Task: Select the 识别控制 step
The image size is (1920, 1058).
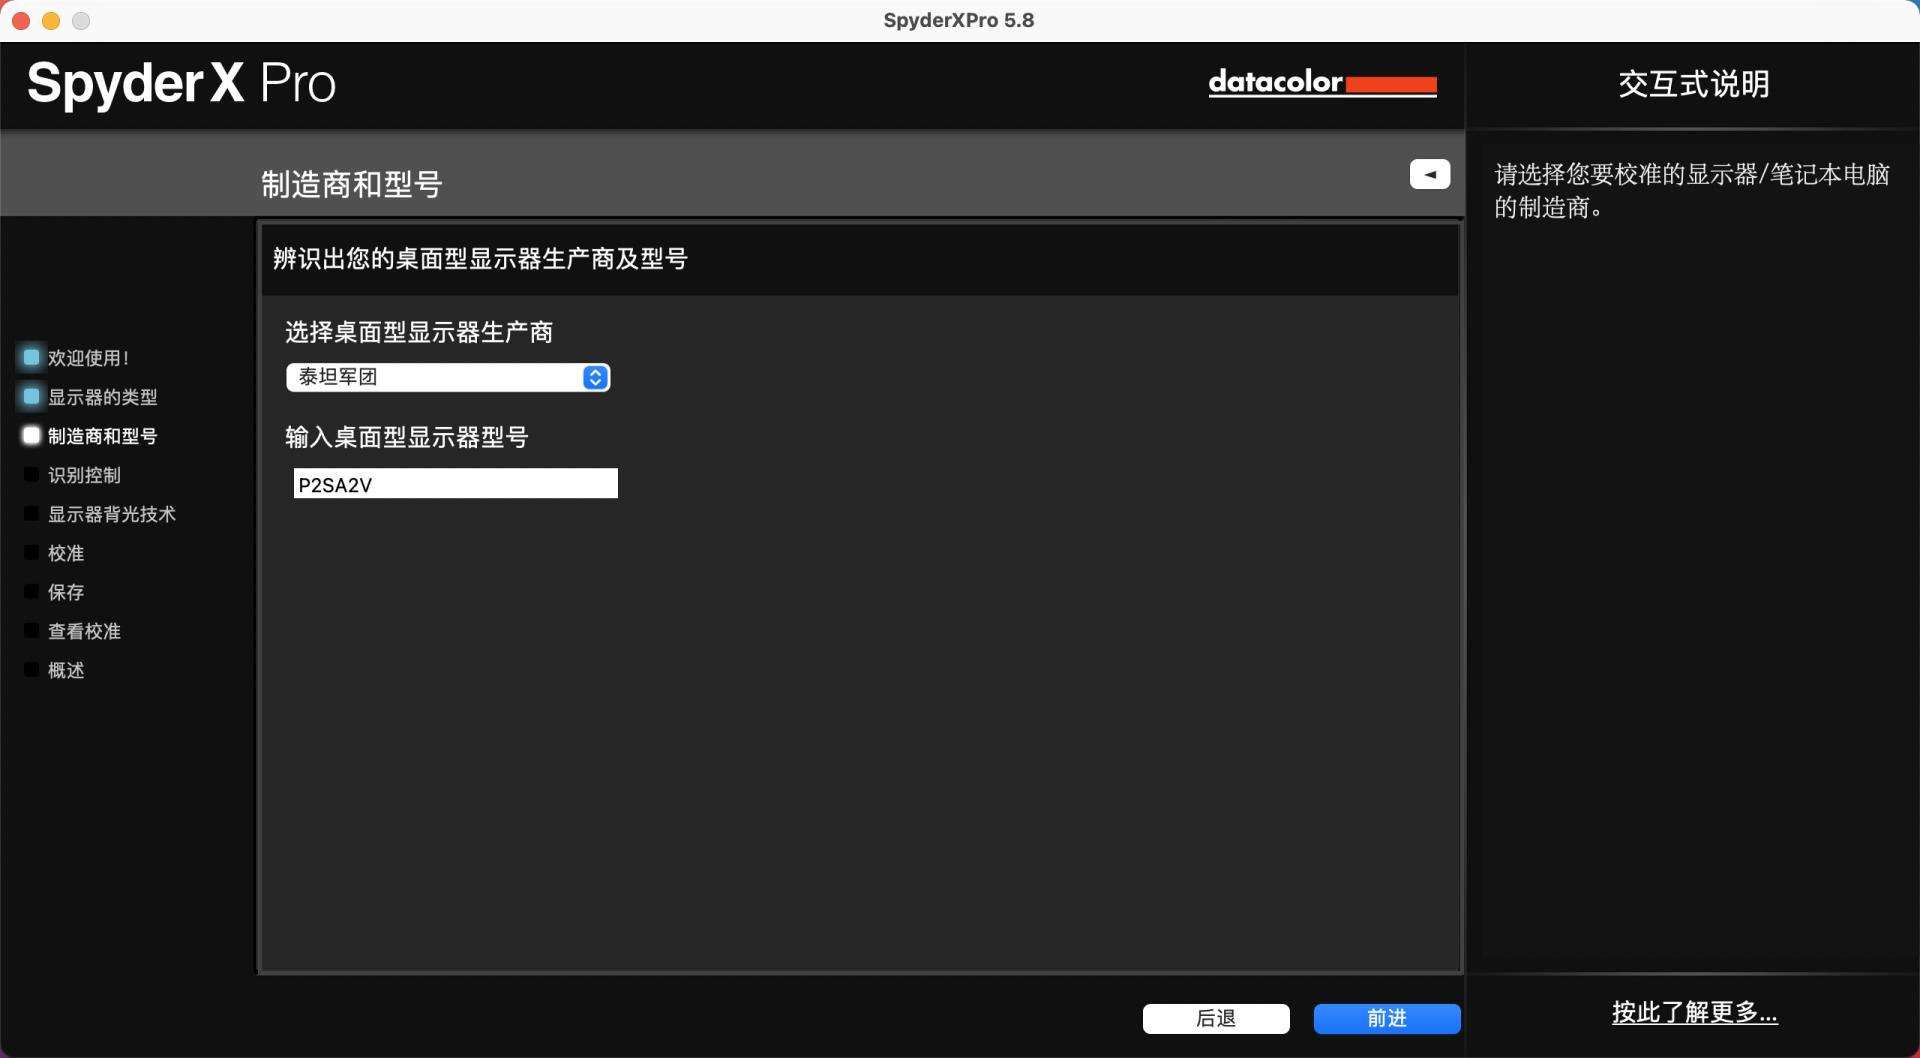Action: point(84,475)
